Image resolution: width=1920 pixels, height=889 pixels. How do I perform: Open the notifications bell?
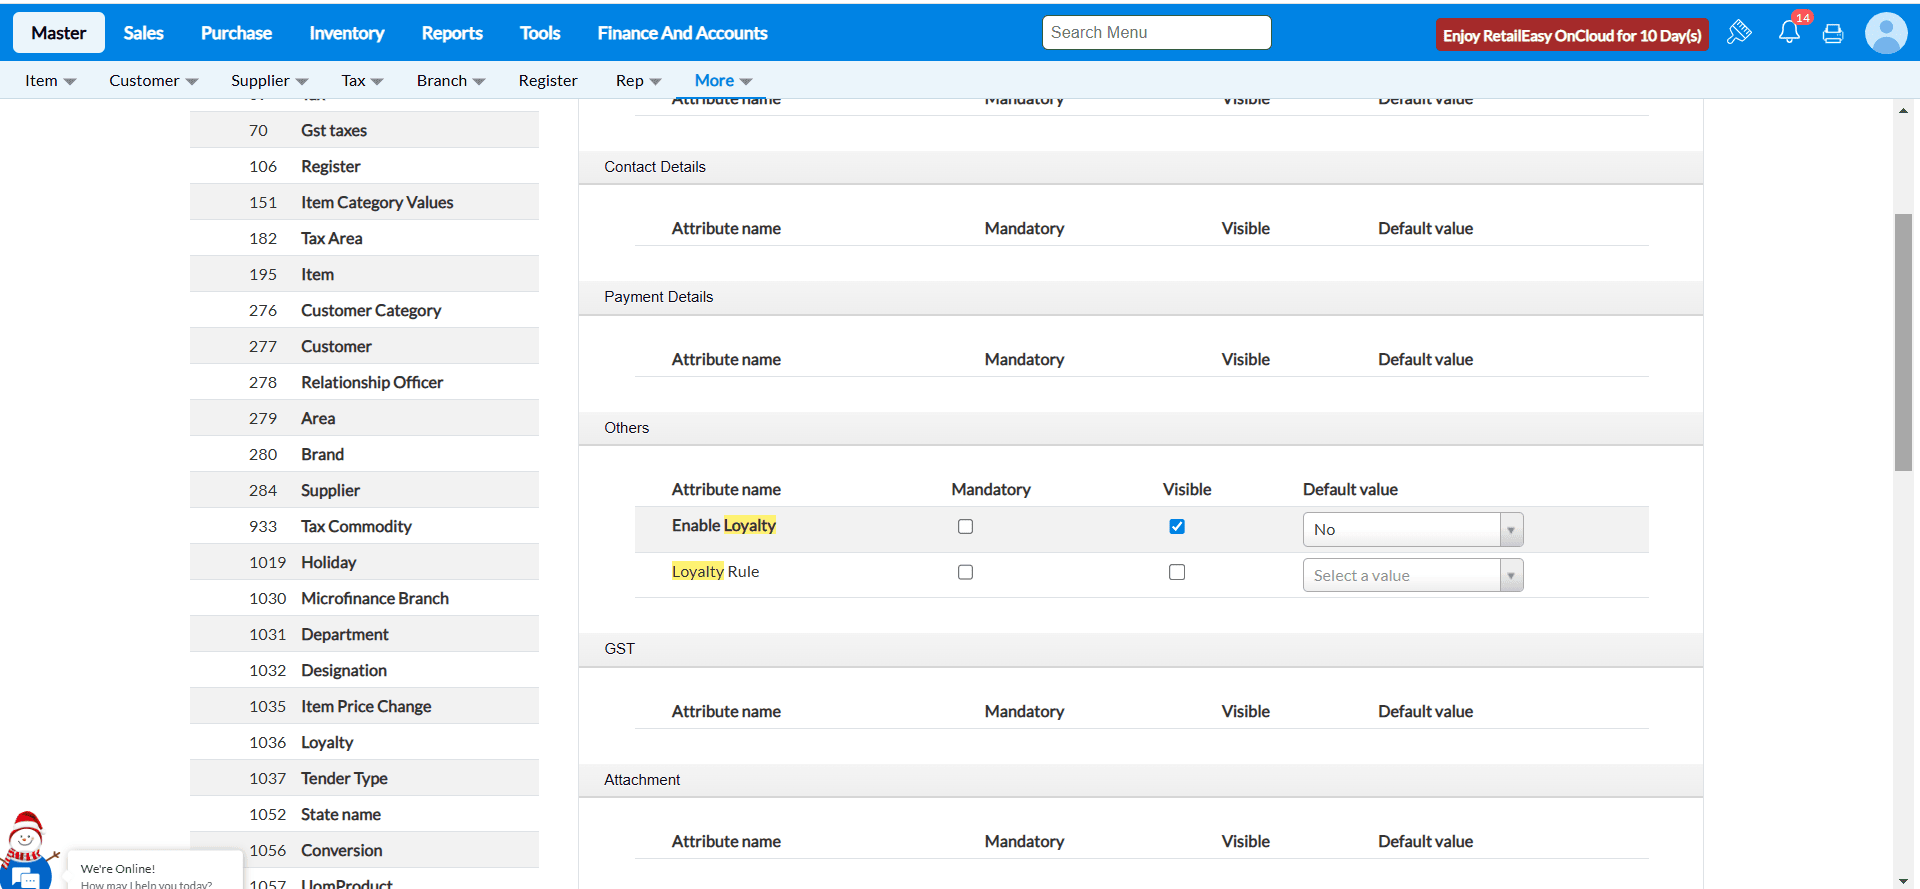coord(1789,33)
